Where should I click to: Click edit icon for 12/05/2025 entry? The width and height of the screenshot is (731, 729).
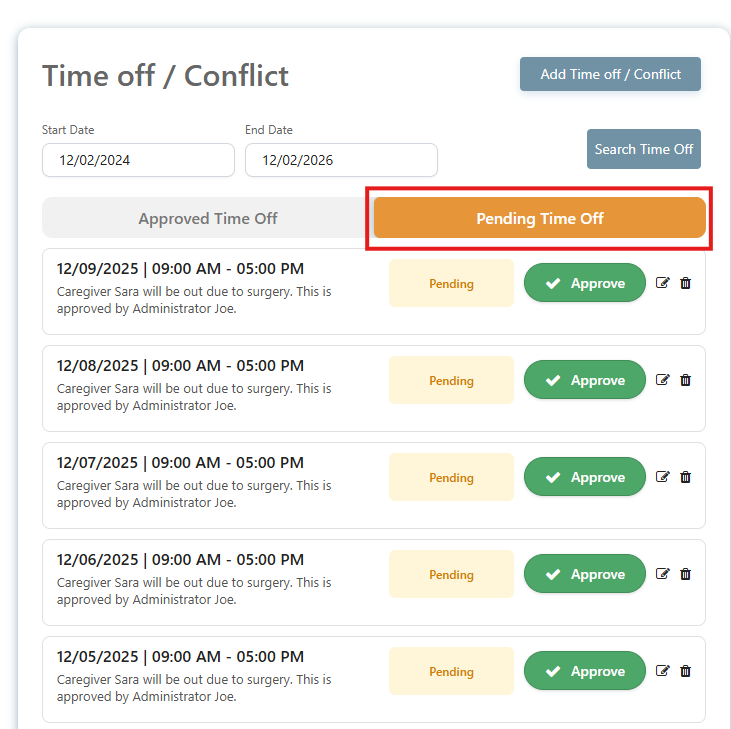pos(662,671)
